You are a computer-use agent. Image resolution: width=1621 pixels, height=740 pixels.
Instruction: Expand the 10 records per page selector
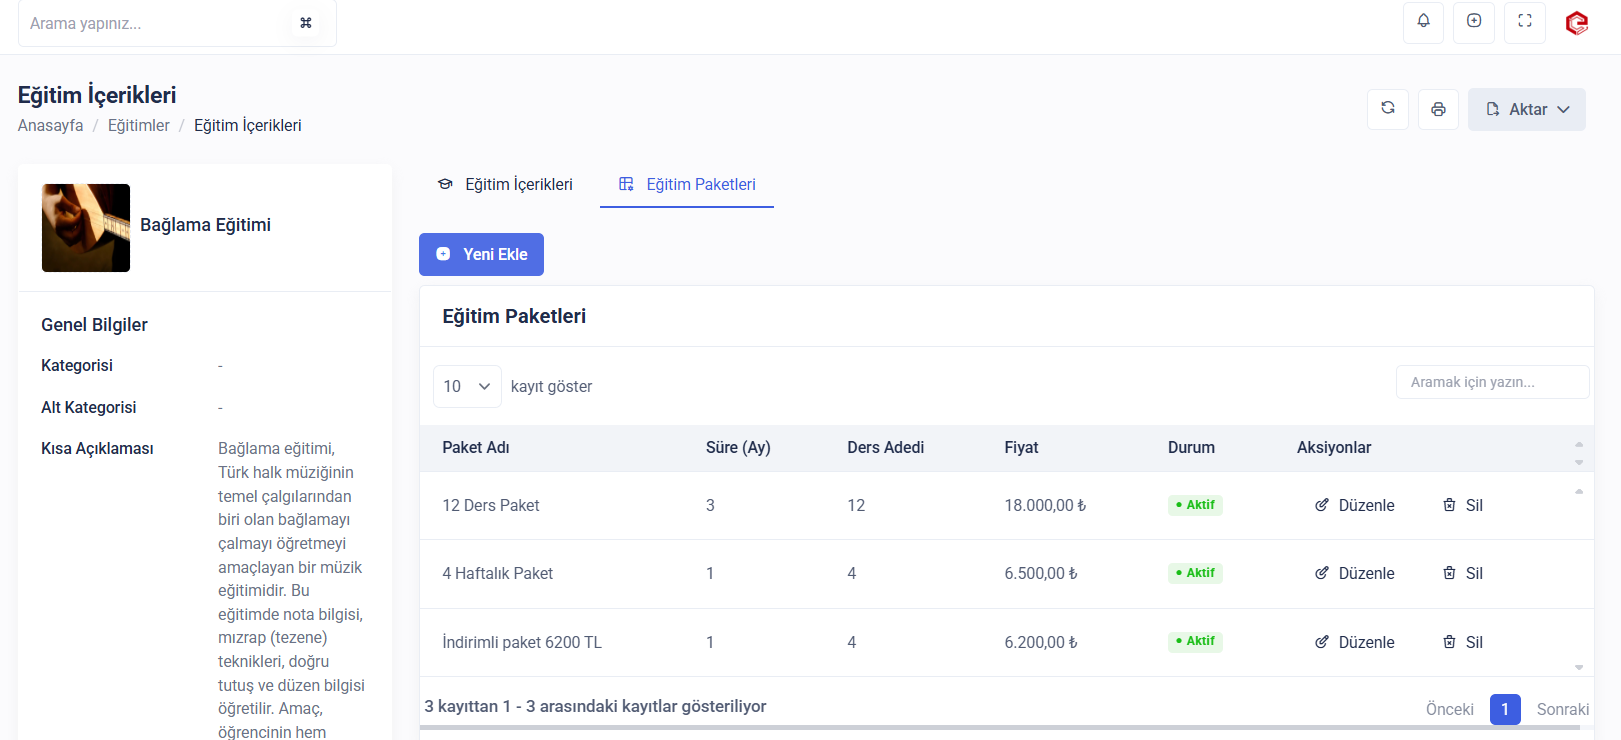(467, 386)
